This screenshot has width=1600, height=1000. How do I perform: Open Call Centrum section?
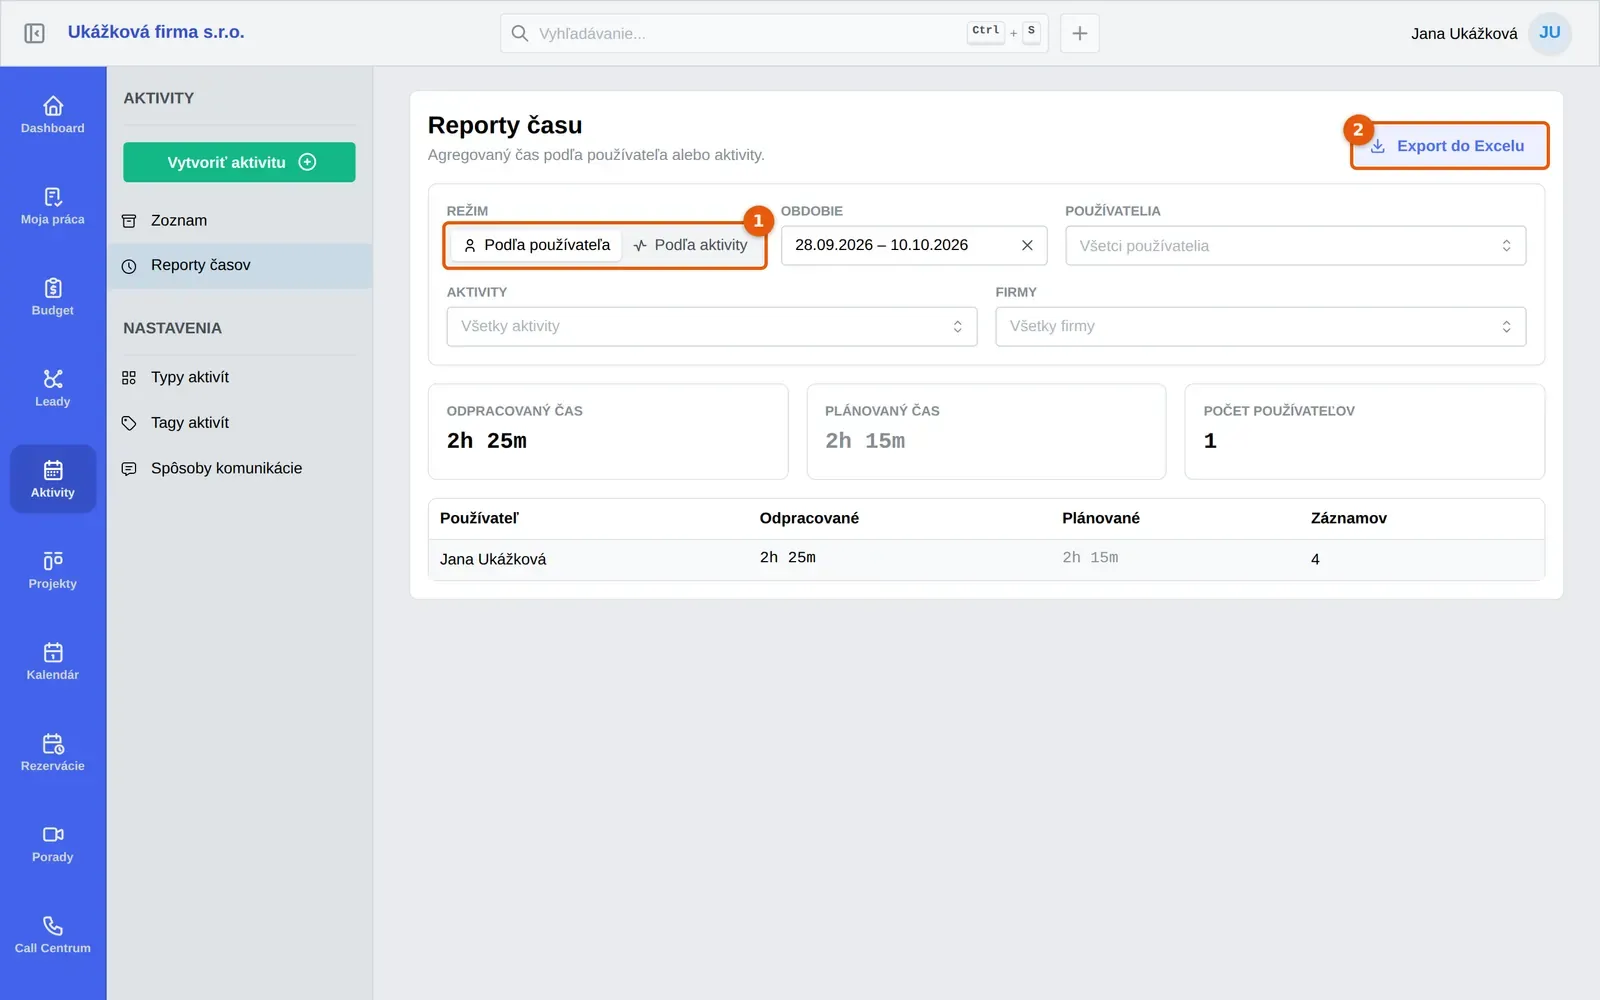53,934
